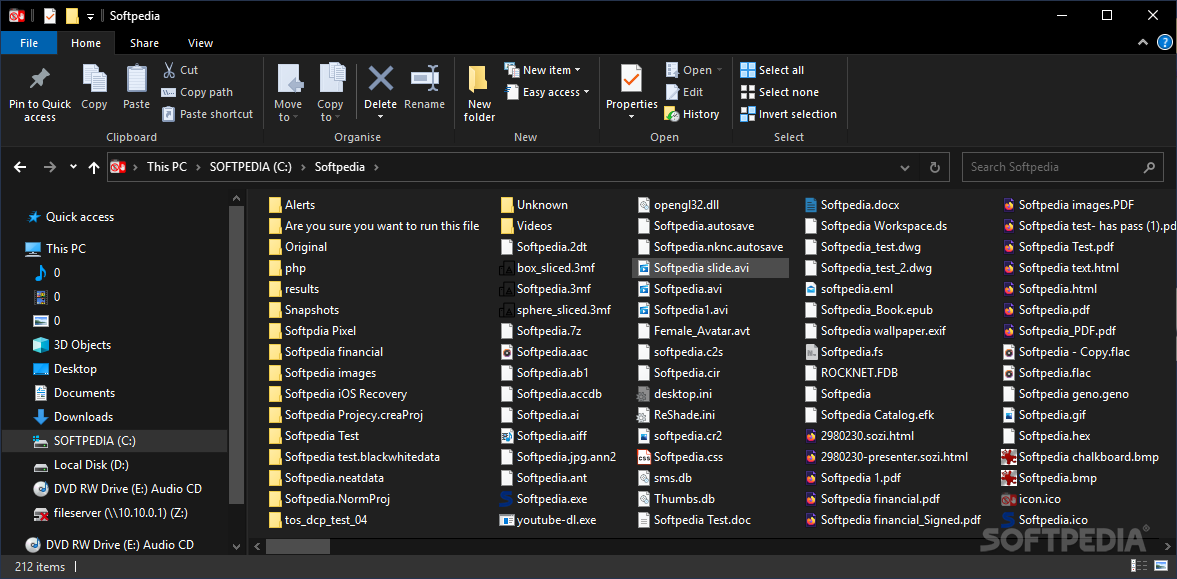1177x579 pixels.
Task: Select the Softpedia.css file
Action: pyautogui.click(x=679, y=457)
